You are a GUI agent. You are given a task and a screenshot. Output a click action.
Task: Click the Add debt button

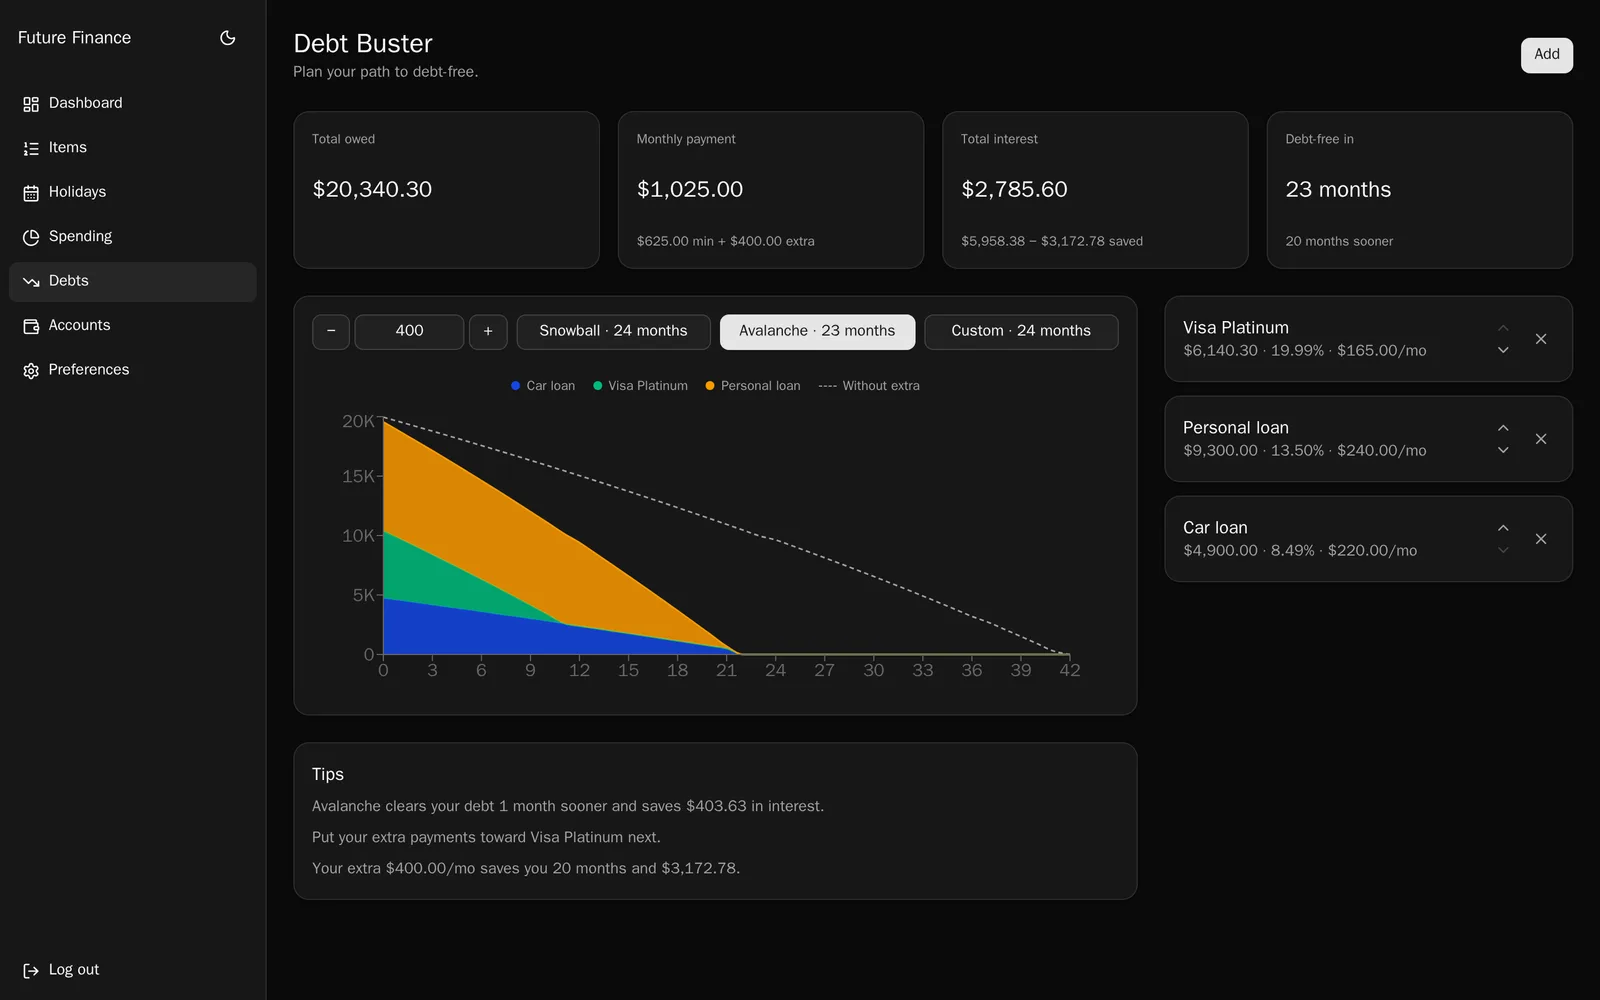(1546, 55)
